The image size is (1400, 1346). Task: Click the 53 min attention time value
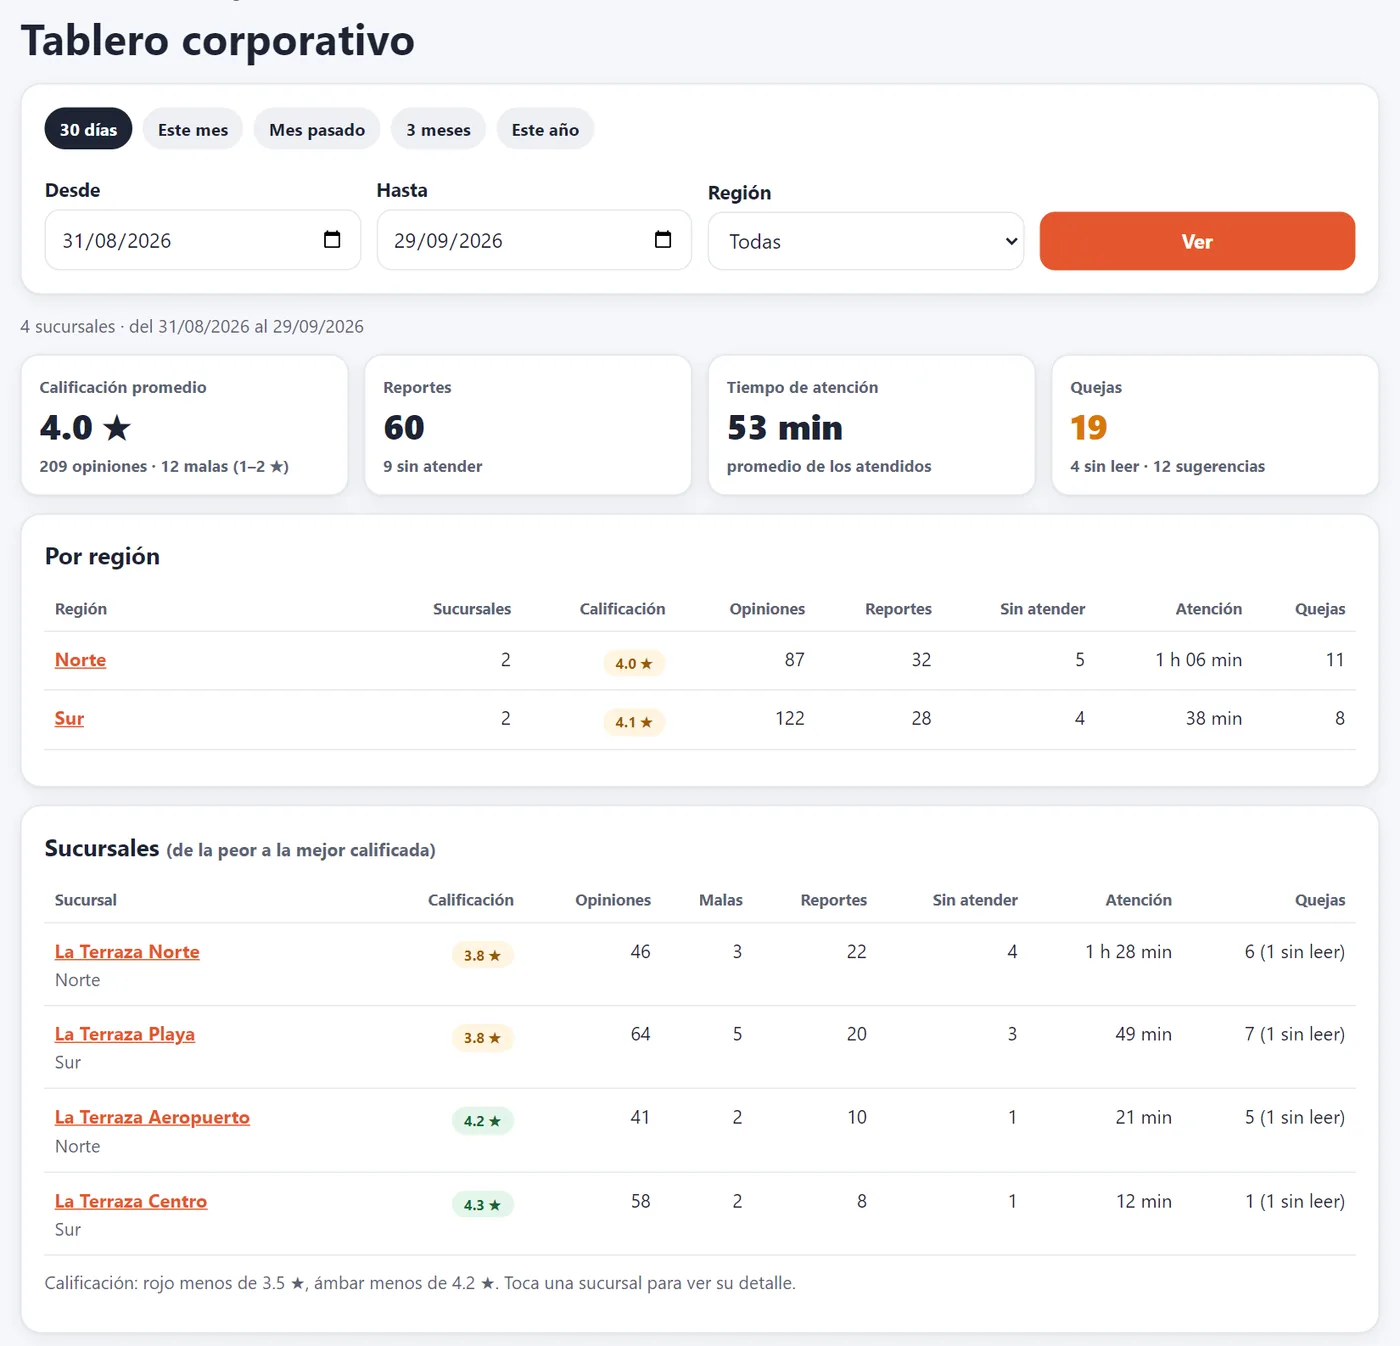pyautogui.click(x=785, y=428)
